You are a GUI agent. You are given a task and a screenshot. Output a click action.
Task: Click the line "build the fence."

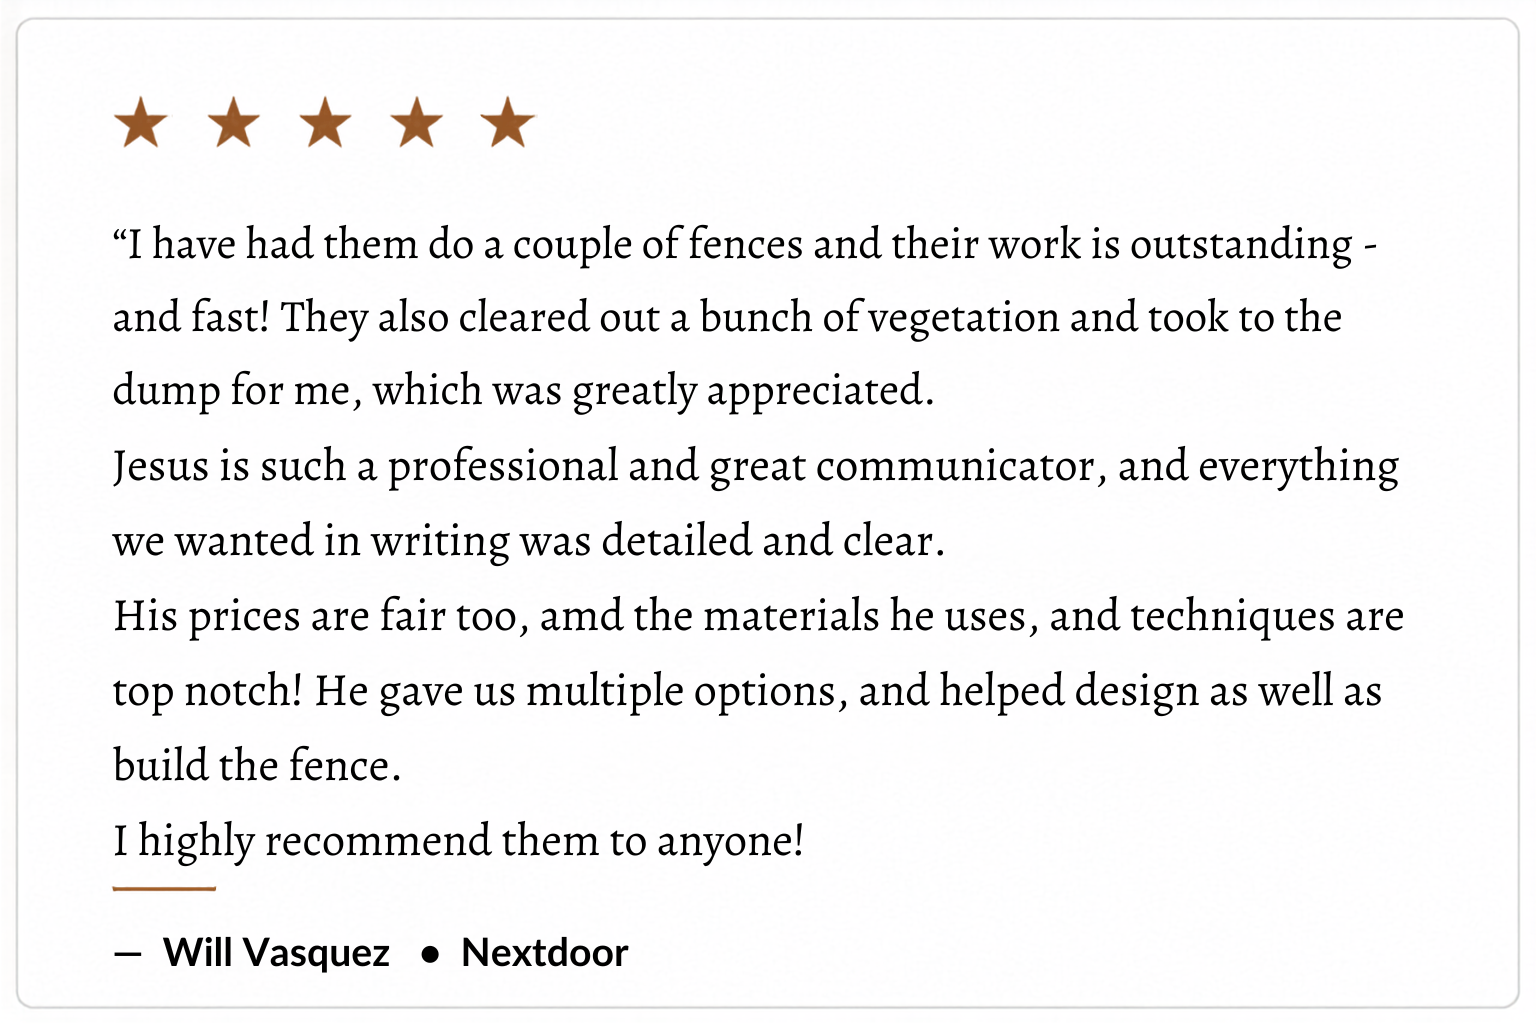(257, 766)
